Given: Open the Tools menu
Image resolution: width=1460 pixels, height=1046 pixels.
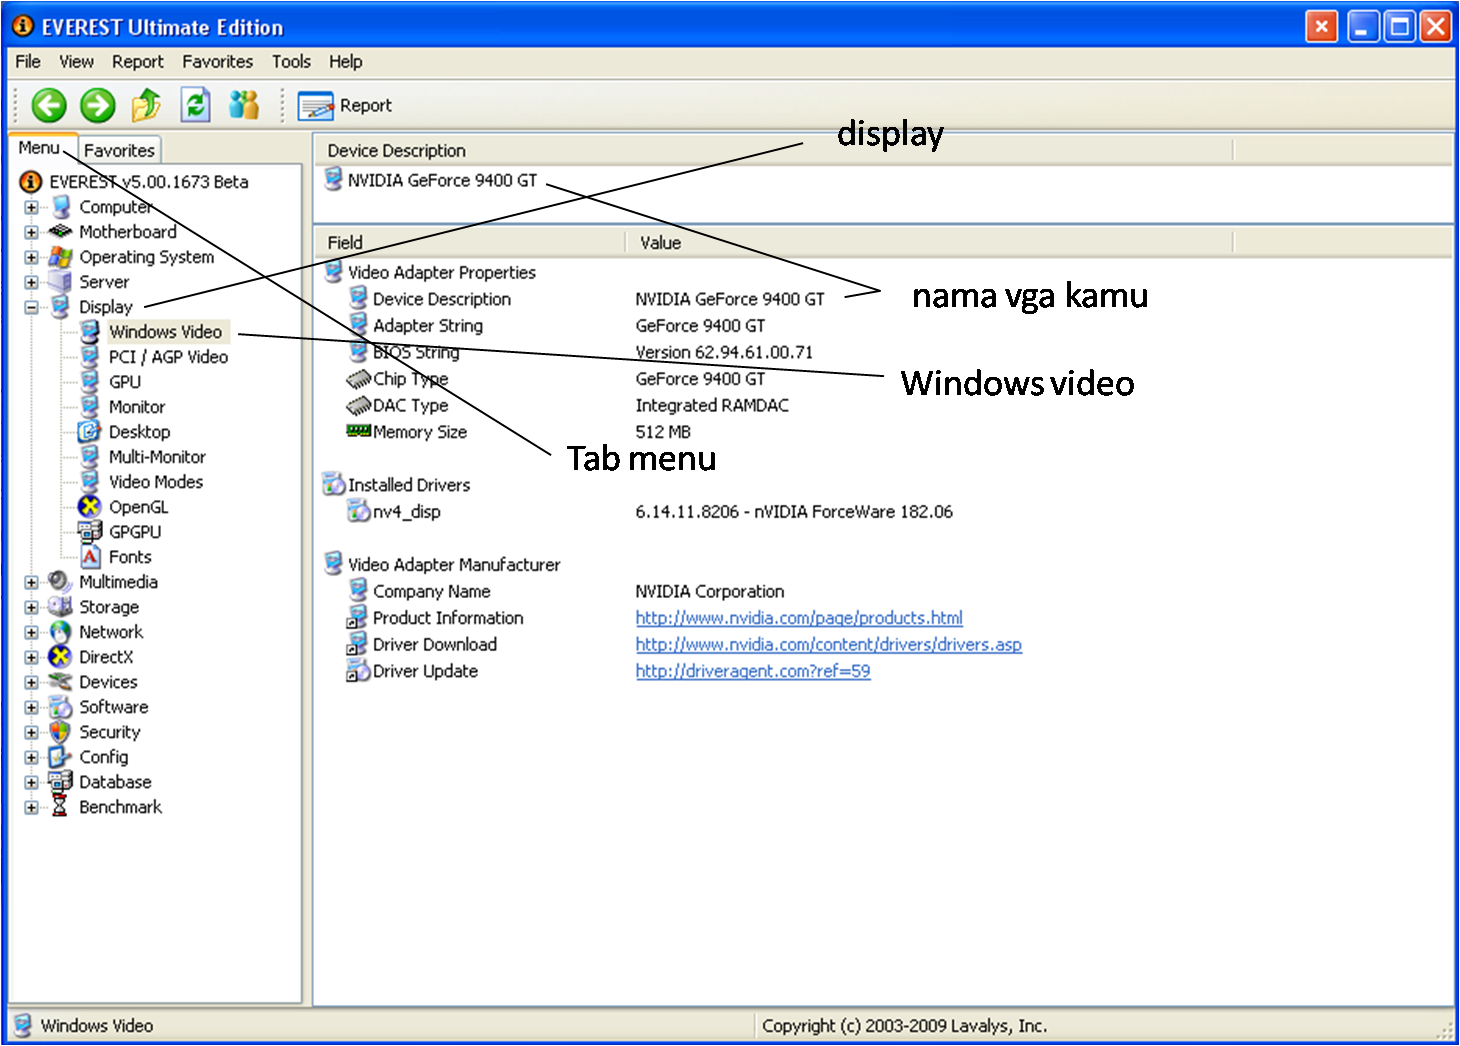Looking at the screenshot, I should (291, 62).
